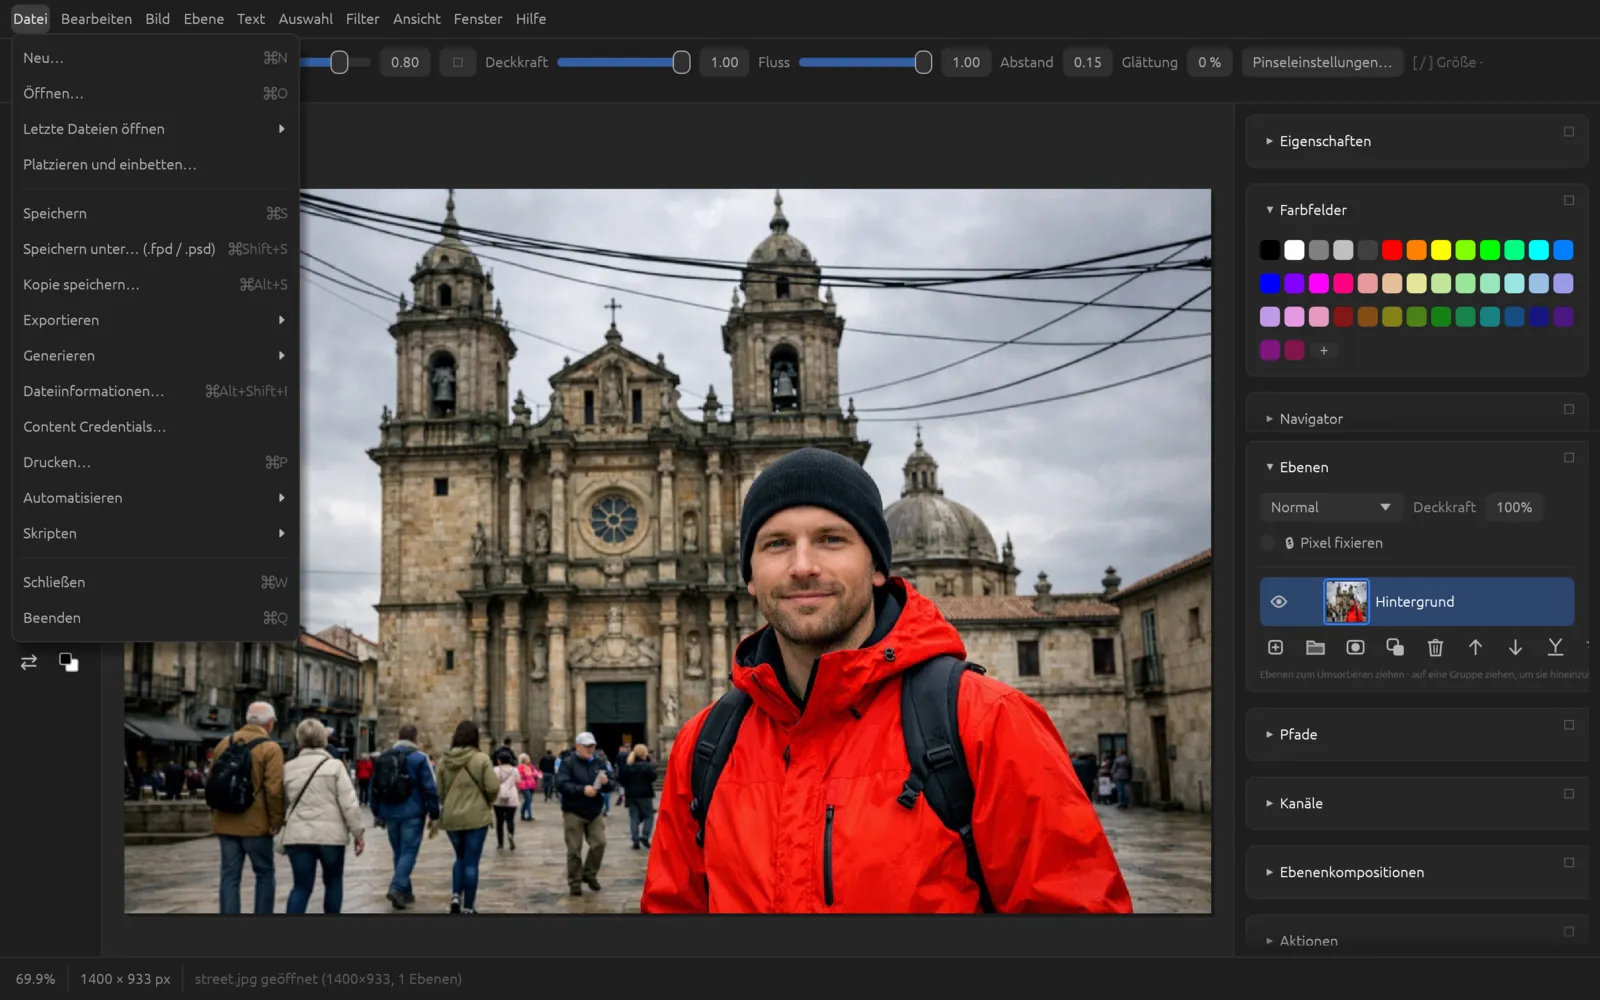Add a new layer in Ebenen panel
Screen dimensions: 1600x1000
pos(1275,648)
